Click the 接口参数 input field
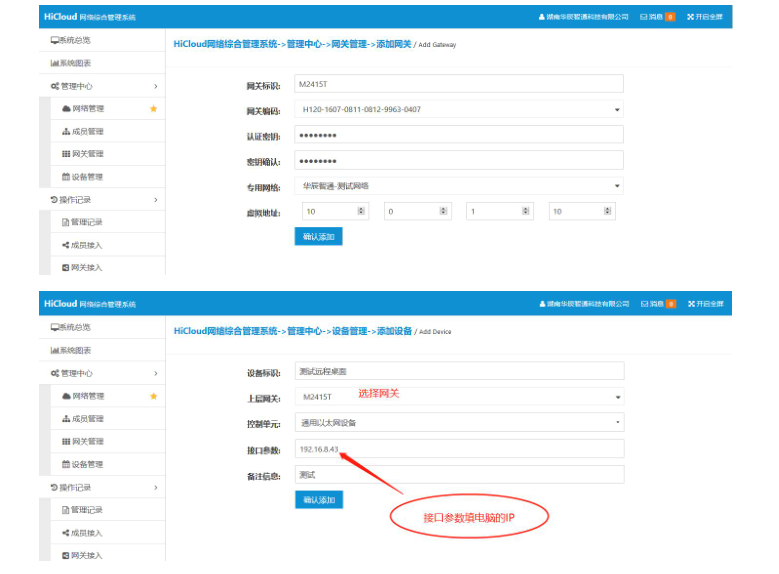This screenshot has height=574, width=779. click(x=458, y=449)
